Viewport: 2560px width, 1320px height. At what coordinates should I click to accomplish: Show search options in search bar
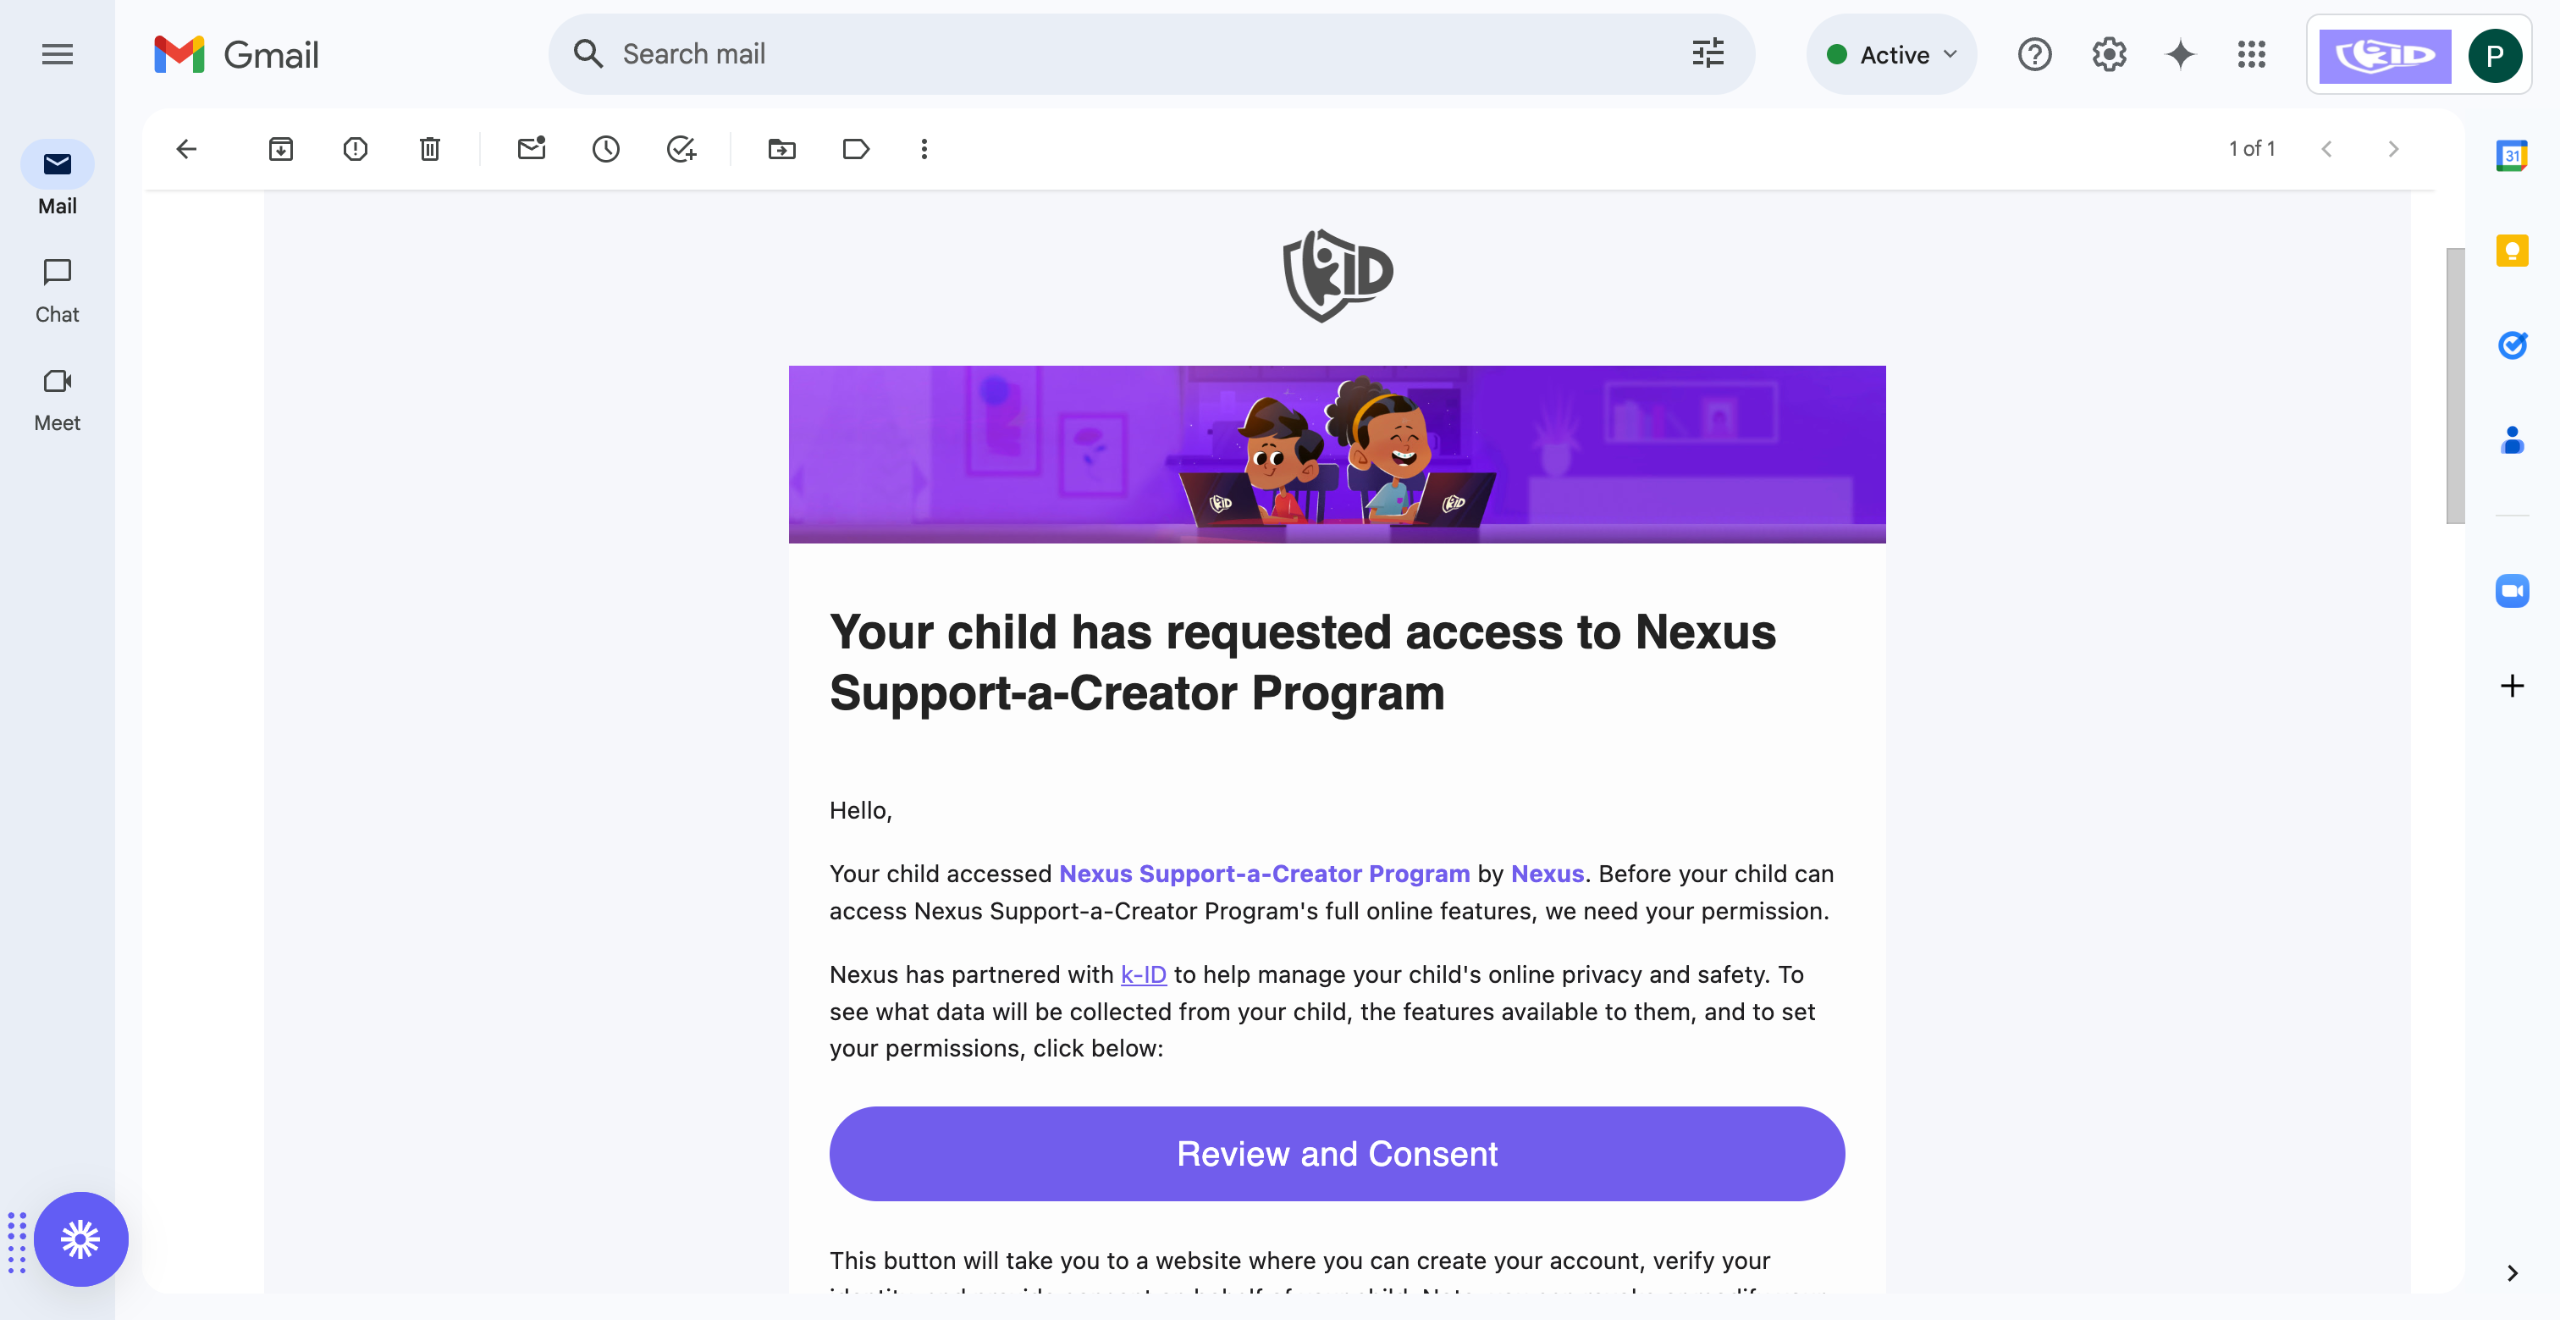tap(1707, 54)
